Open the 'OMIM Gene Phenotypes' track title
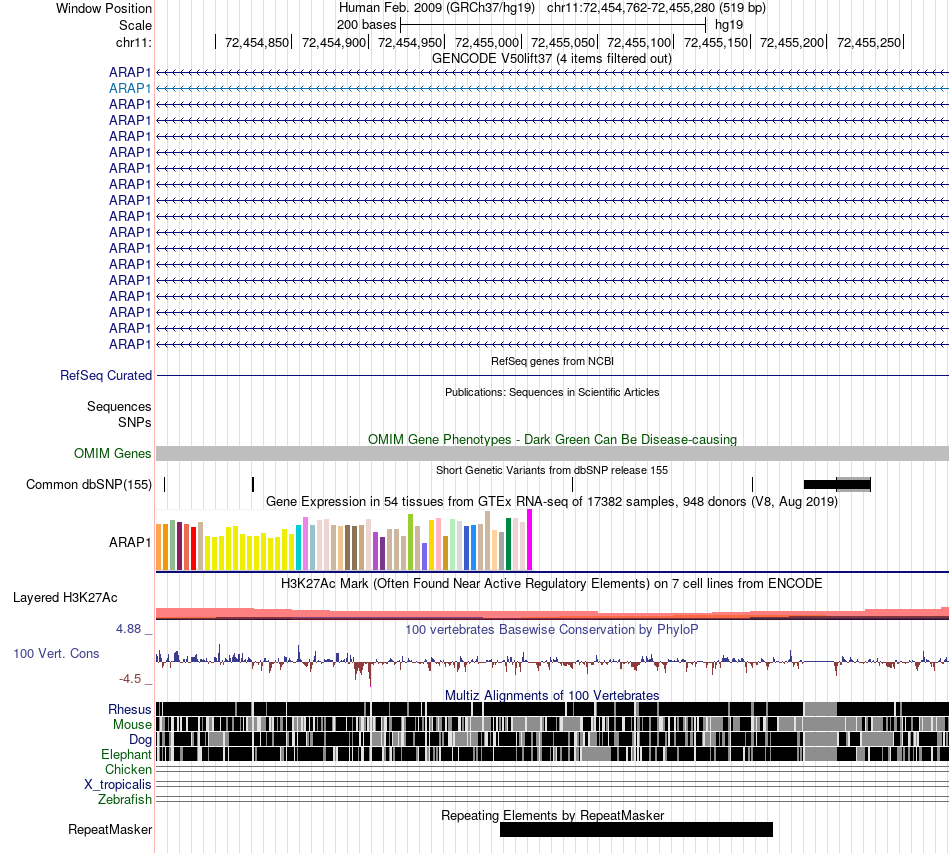 (552, 439)
